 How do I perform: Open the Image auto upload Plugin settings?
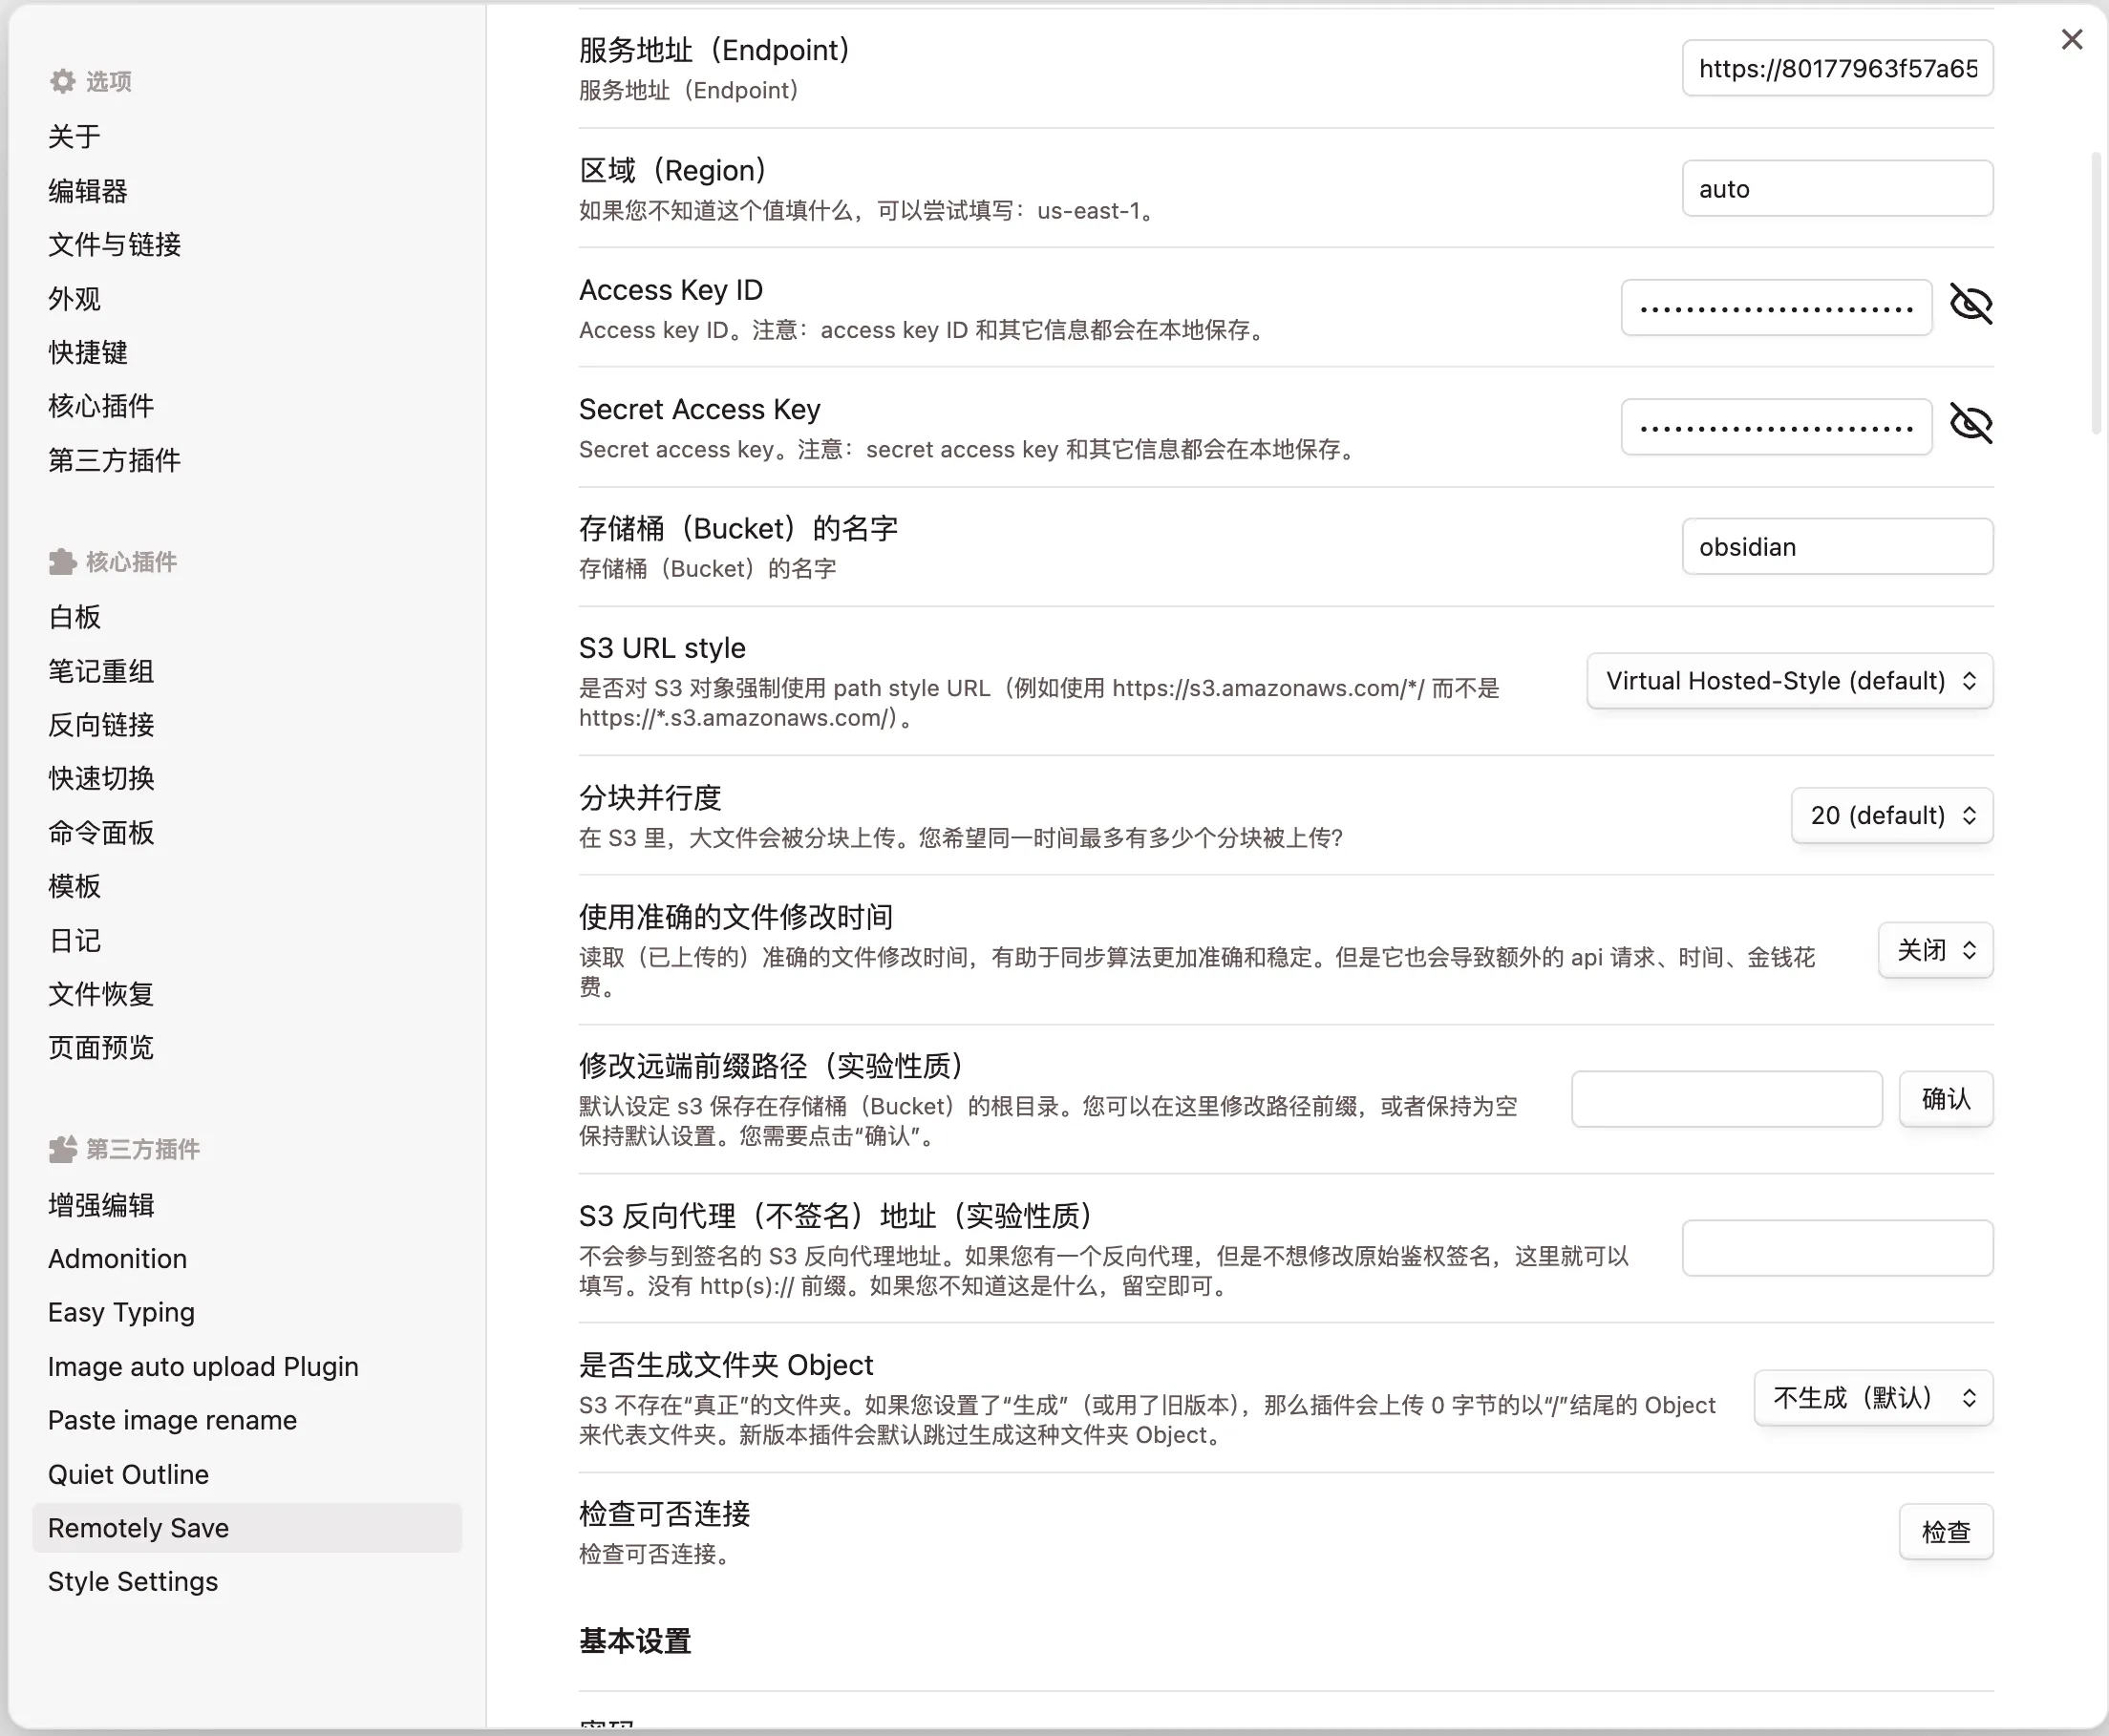tap(247, 1366)
